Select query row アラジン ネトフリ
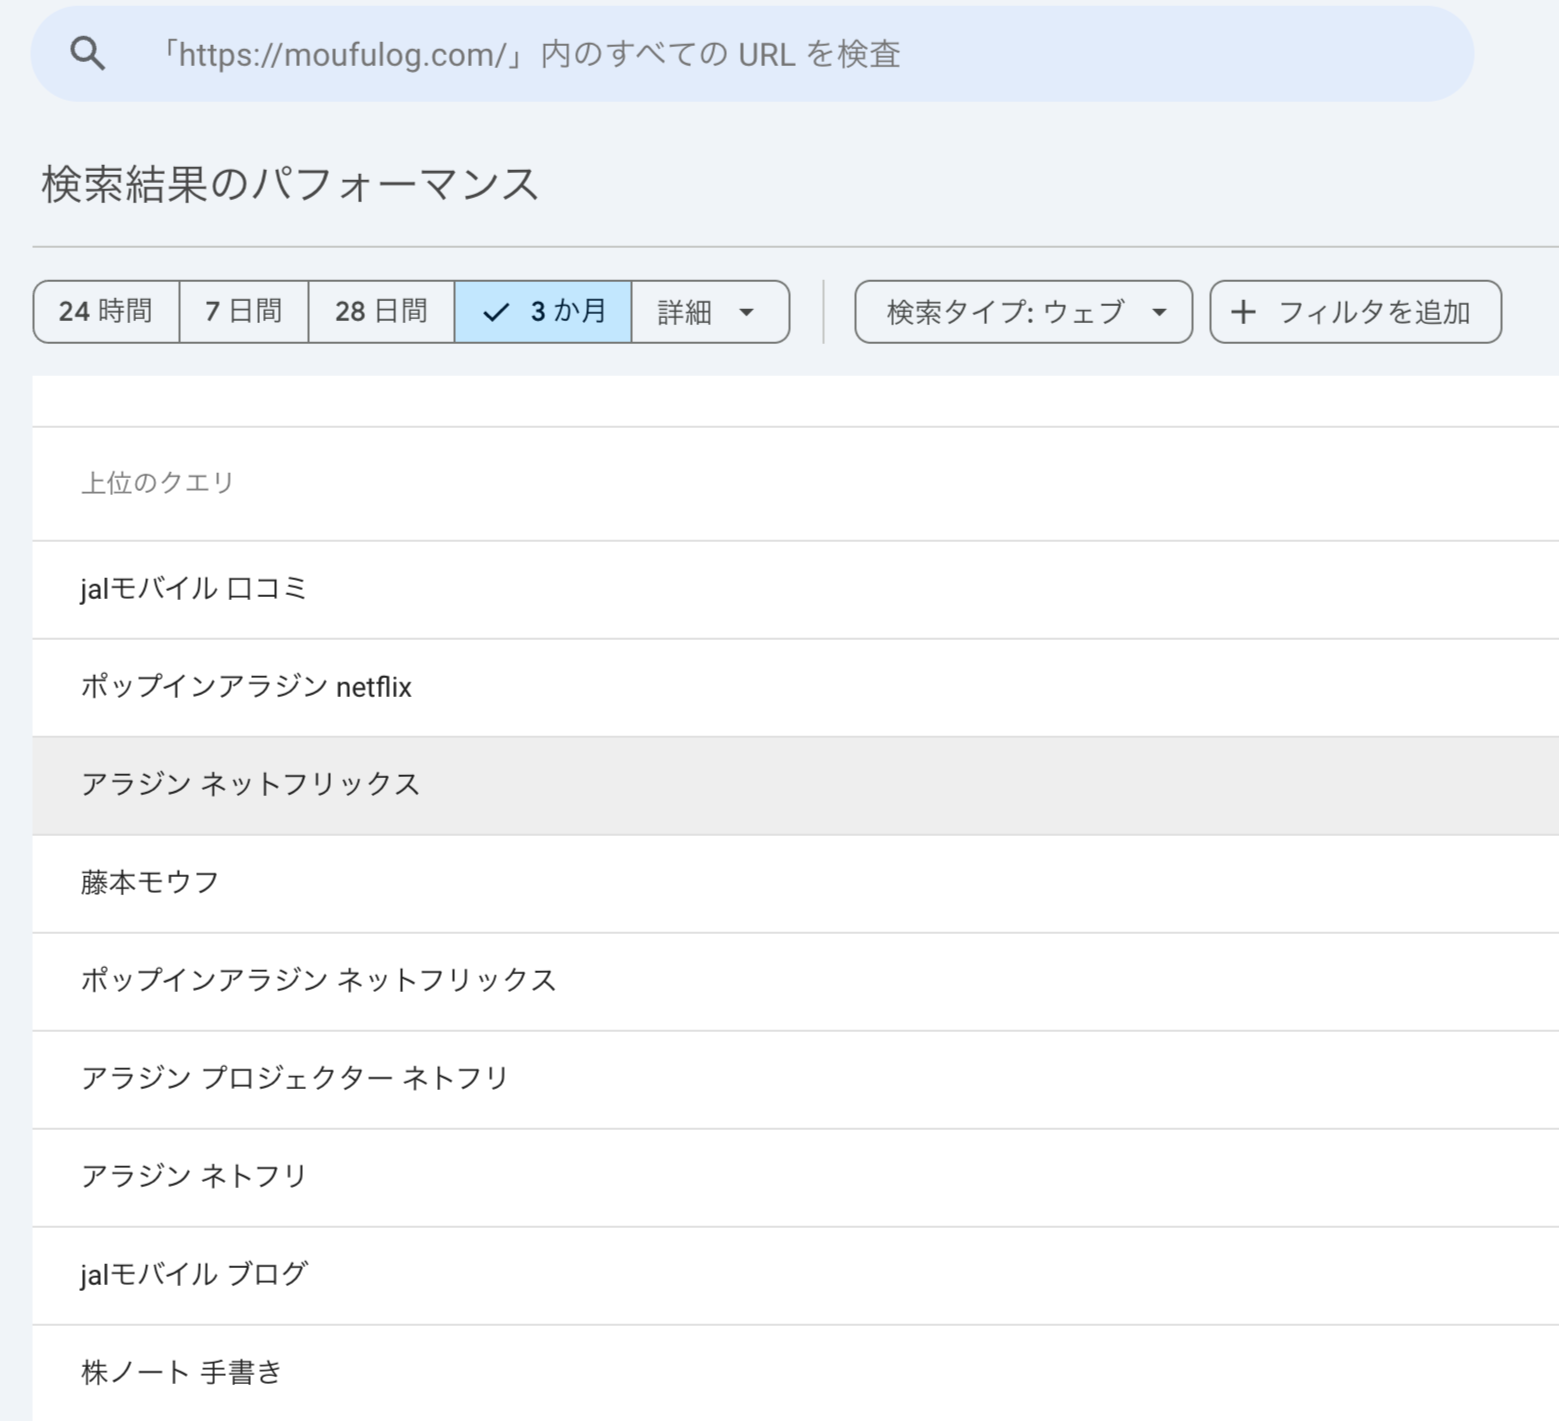This screenshot has width=1559, height=1421. [x=795, y=1178]
